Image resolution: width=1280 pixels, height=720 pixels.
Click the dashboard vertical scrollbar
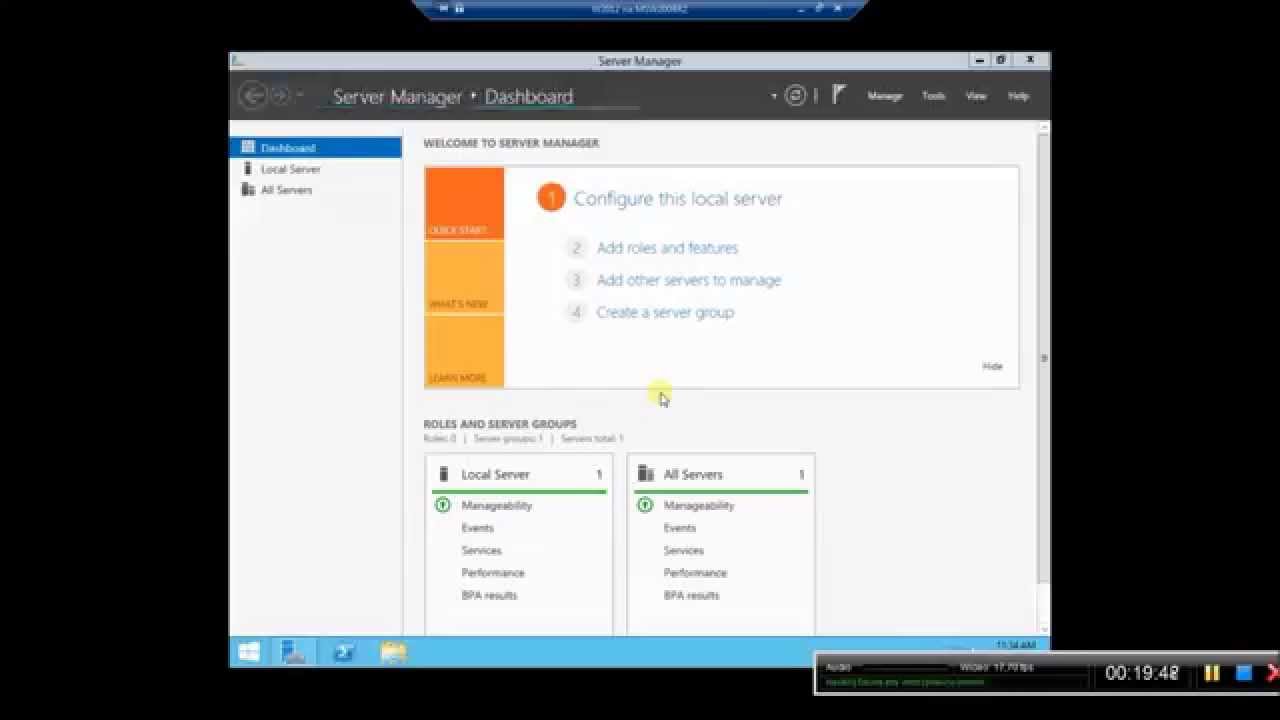[1045, 357]
